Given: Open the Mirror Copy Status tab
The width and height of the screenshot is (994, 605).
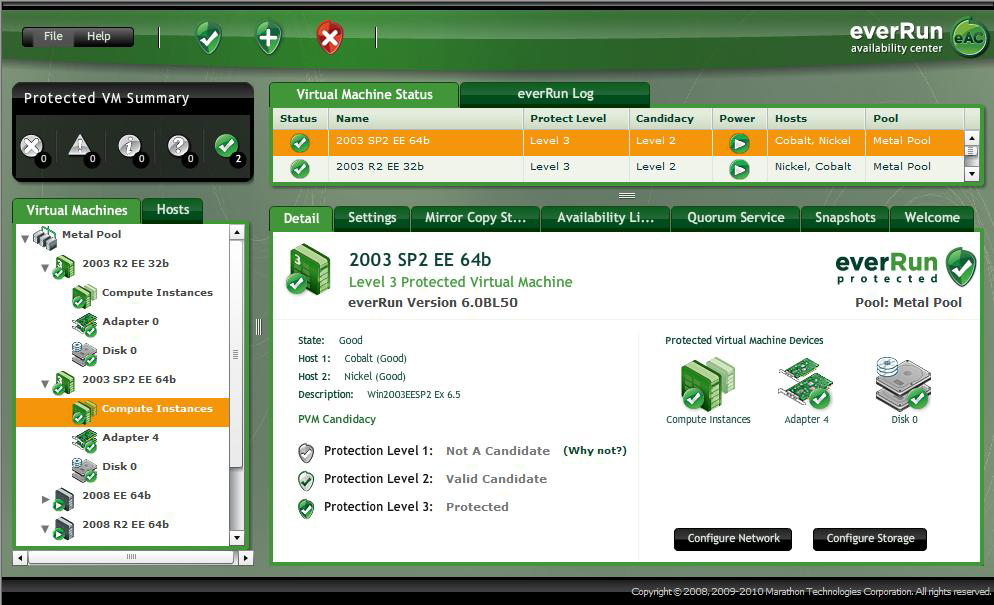Looking at the screenshot, I should point(475,218).
